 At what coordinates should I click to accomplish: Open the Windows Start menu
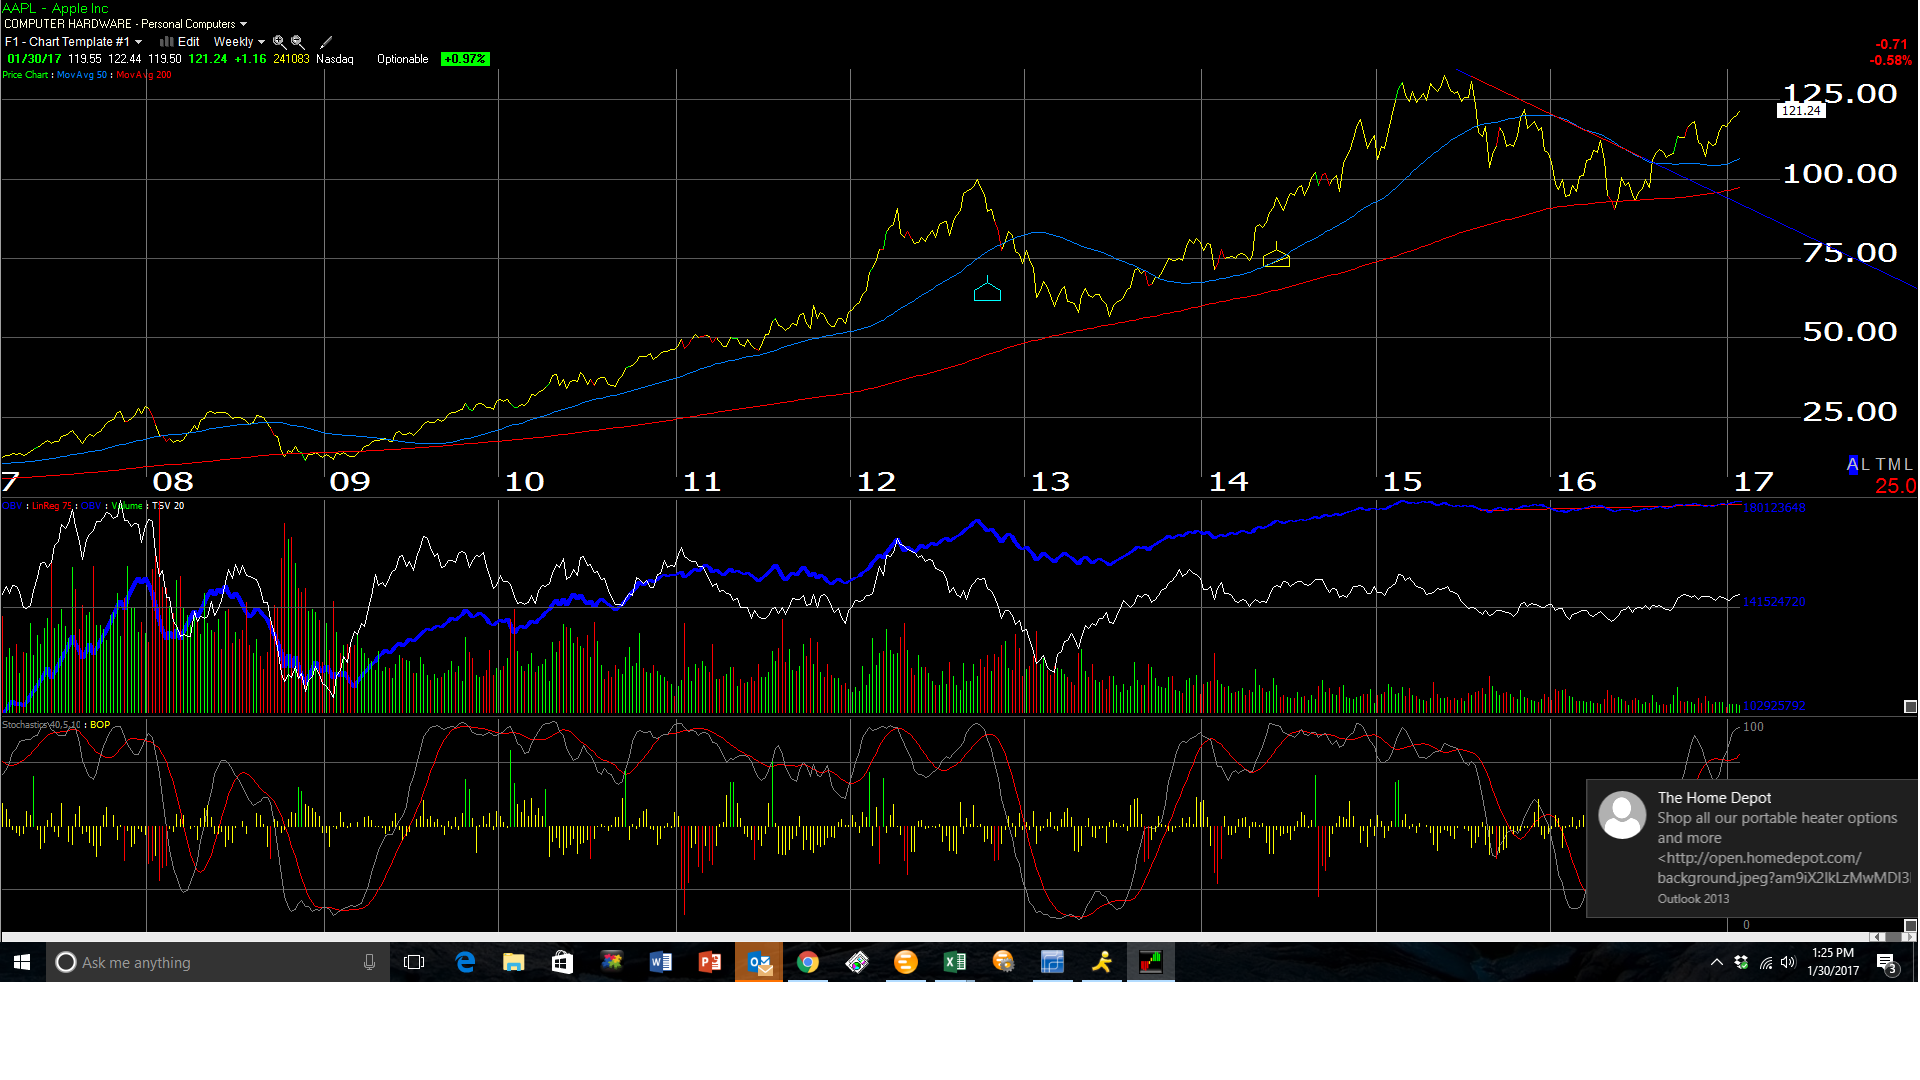point(22,962)
